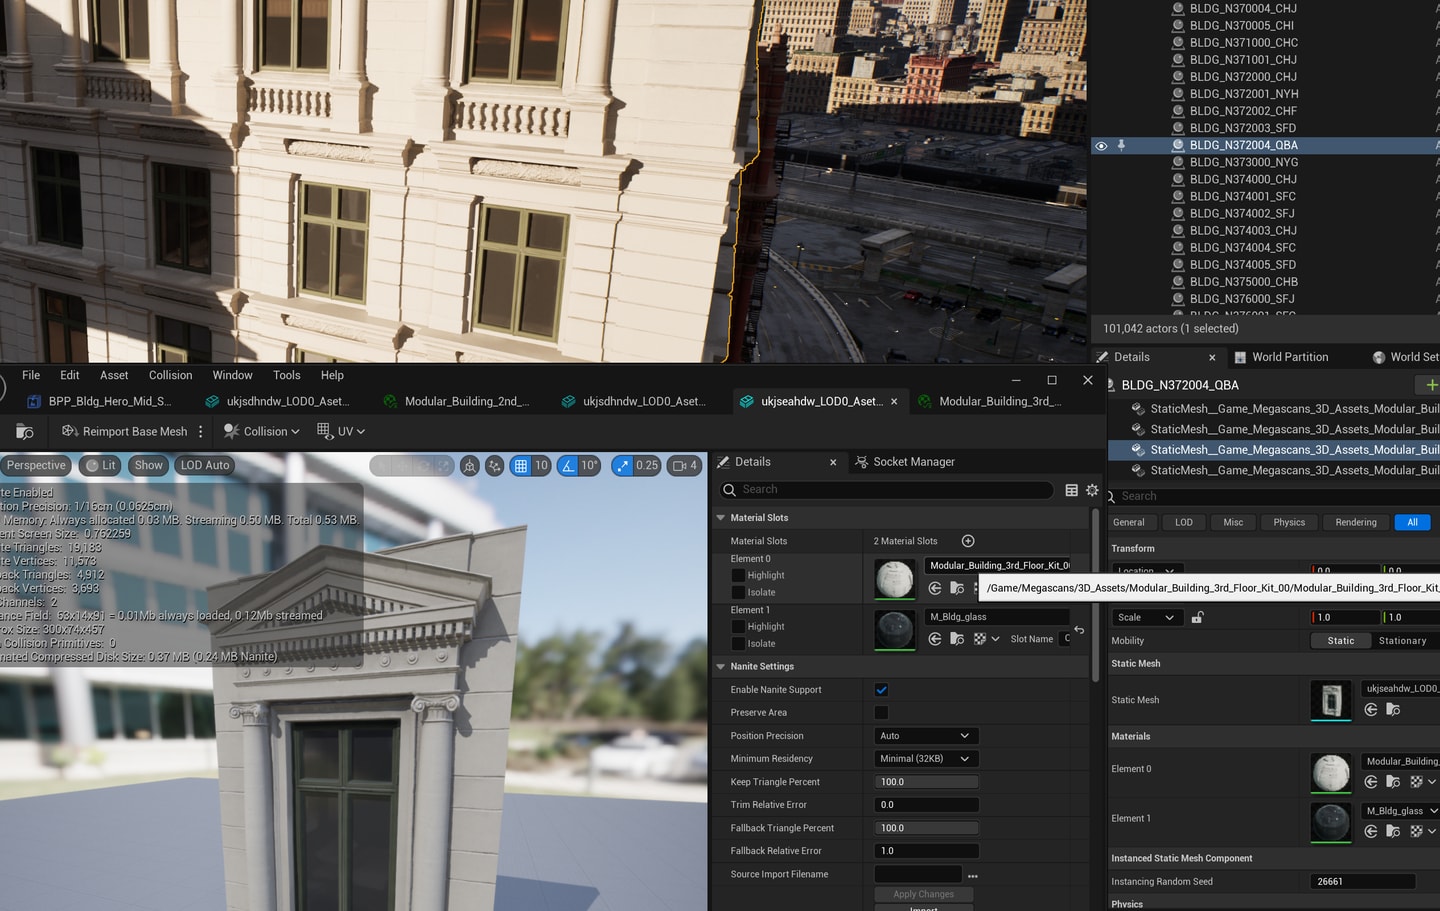1440x911 pixels.
Task: Use selected asset for M_Bldg_glass slot
Action: (x=935, y=639)
